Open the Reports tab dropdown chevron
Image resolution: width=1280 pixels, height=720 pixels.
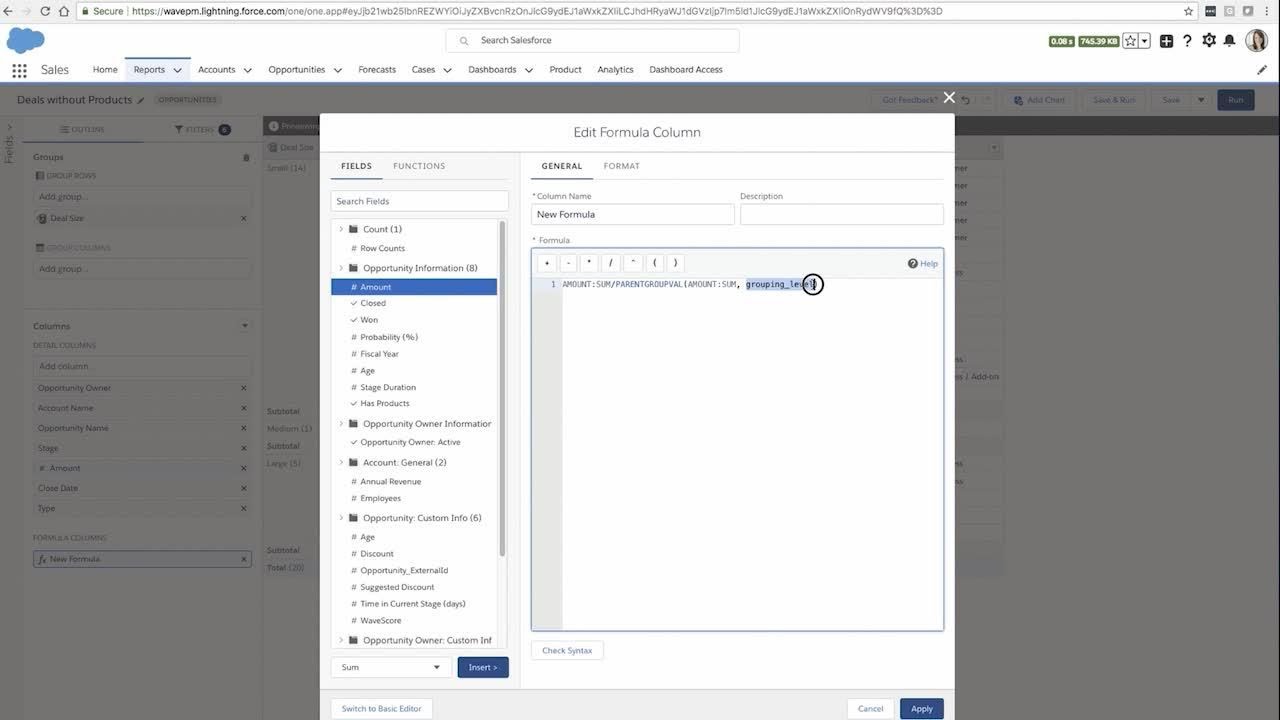[x=177, y=70]
